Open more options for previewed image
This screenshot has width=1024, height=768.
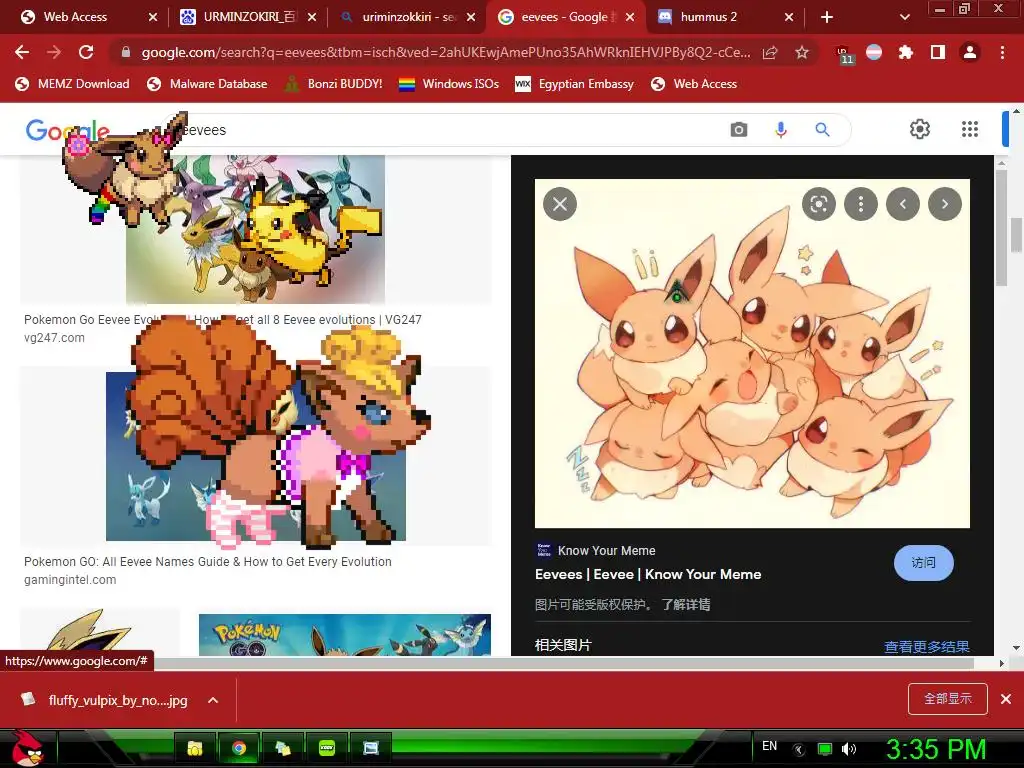[x=861, y=204]
